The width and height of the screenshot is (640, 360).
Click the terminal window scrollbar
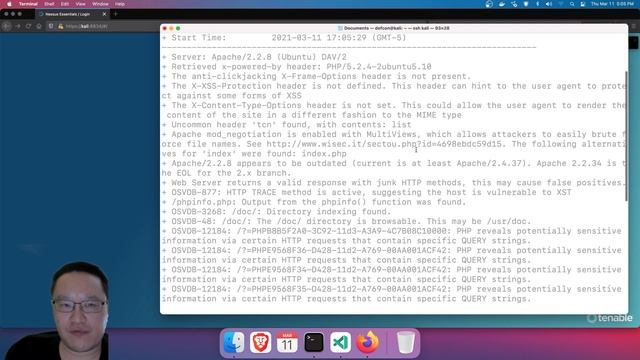point(626,136)
